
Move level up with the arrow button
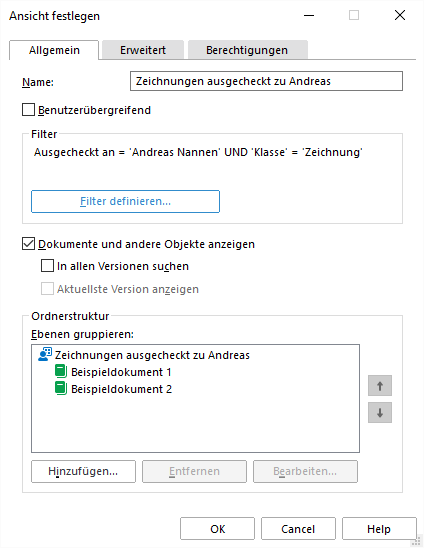380,386
